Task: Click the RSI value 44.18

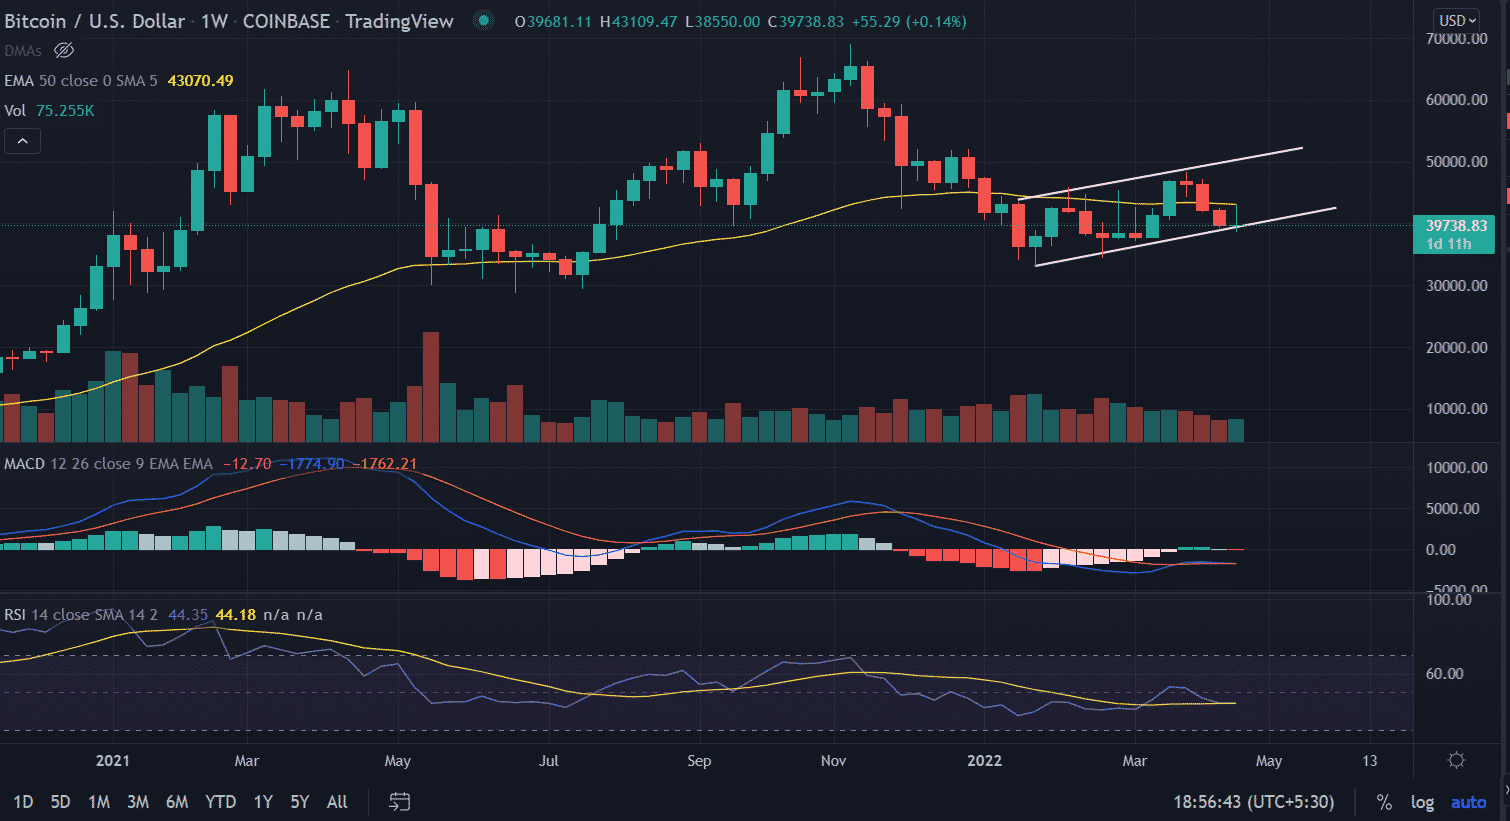Action: coord(236,614)
